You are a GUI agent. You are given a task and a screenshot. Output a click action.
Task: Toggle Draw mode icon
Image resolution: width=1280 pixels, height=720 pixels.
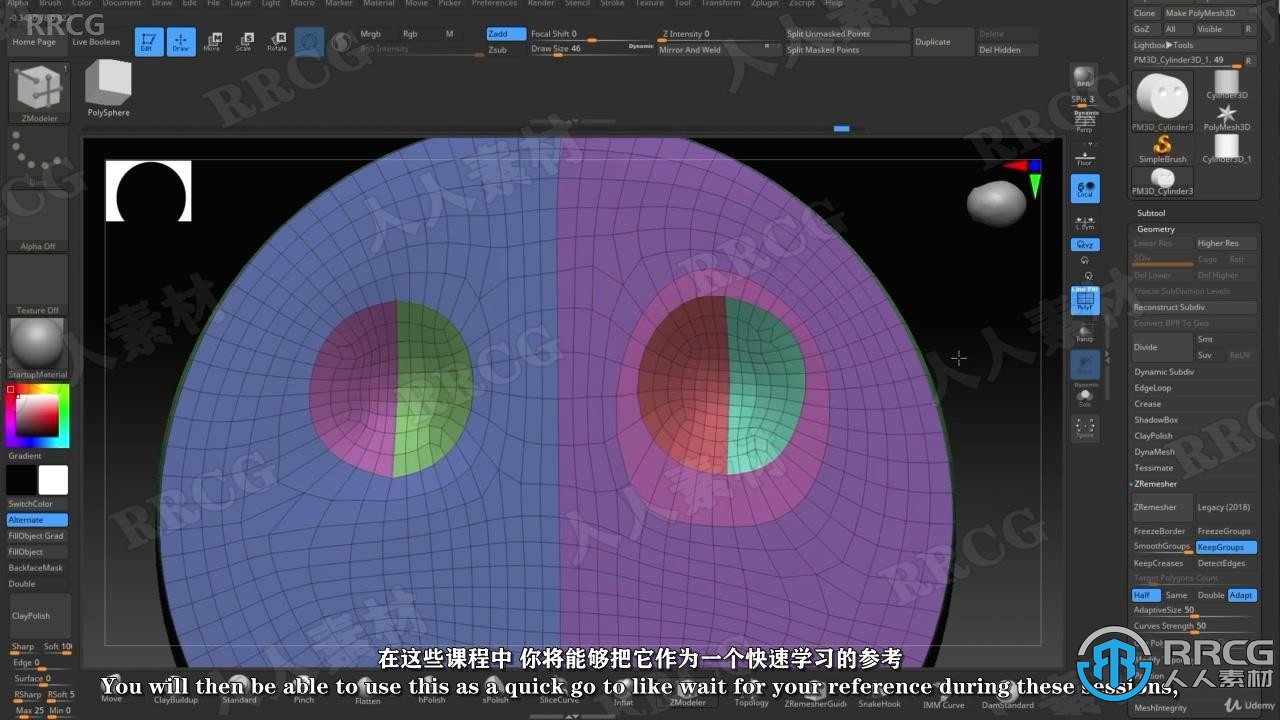(x=181, y=41)
